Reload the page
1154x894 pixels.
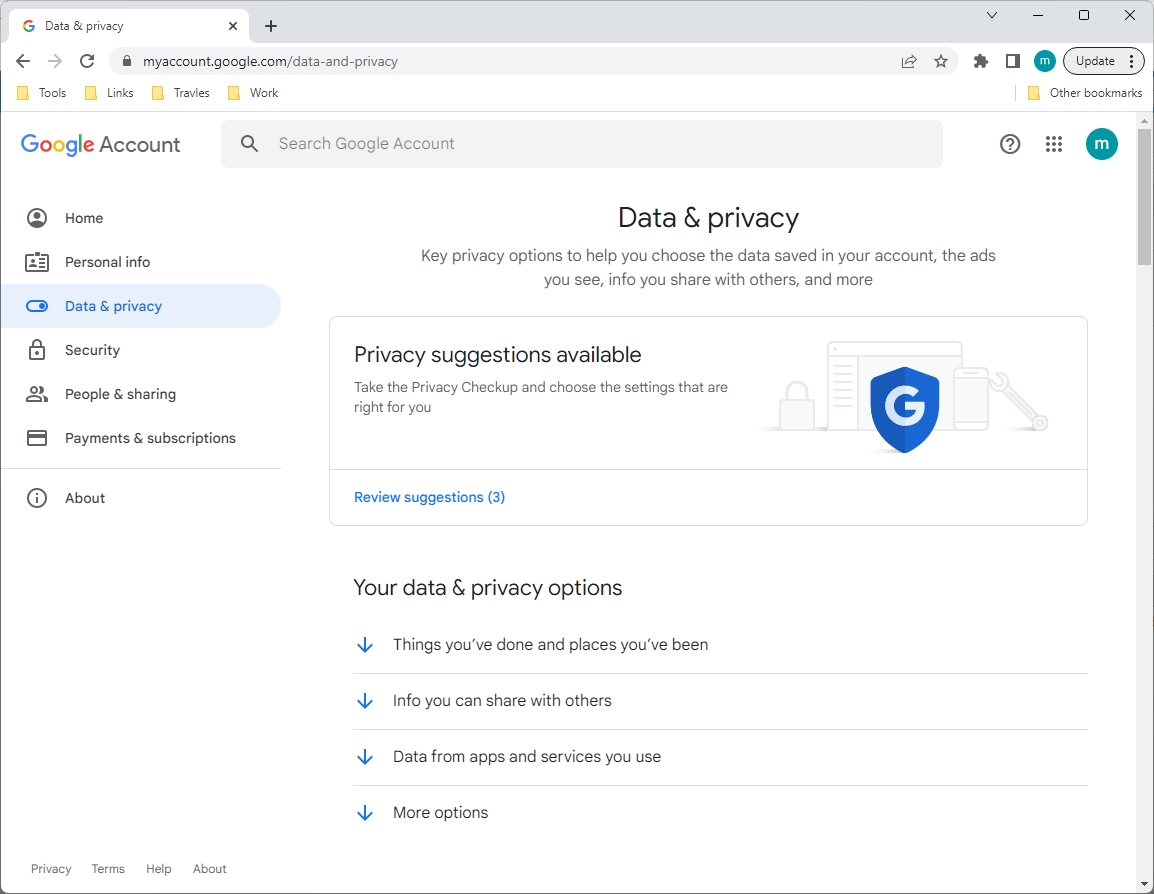pos(87,61)
